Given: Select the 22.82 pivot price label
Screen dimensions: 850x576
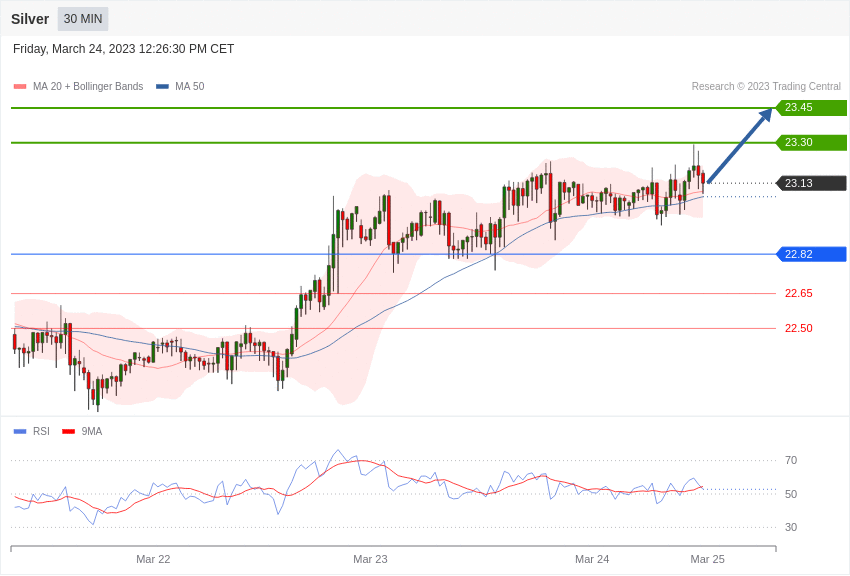Looking at the screenshot, I should (x=811, y=254).
